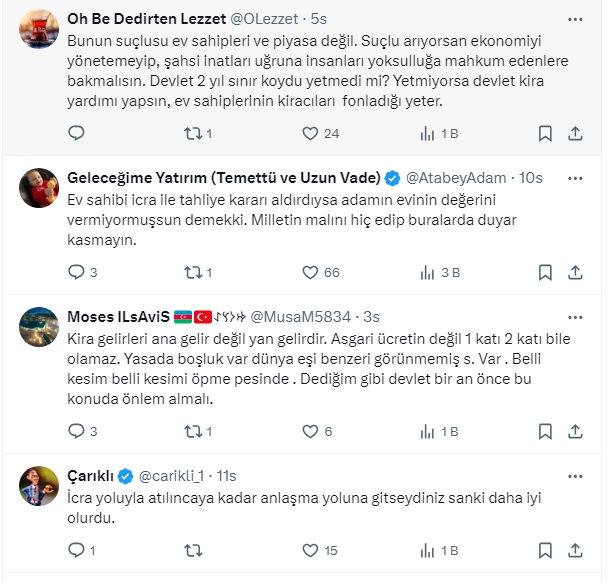Share Çarıklı's tweet

click(576, 550)
